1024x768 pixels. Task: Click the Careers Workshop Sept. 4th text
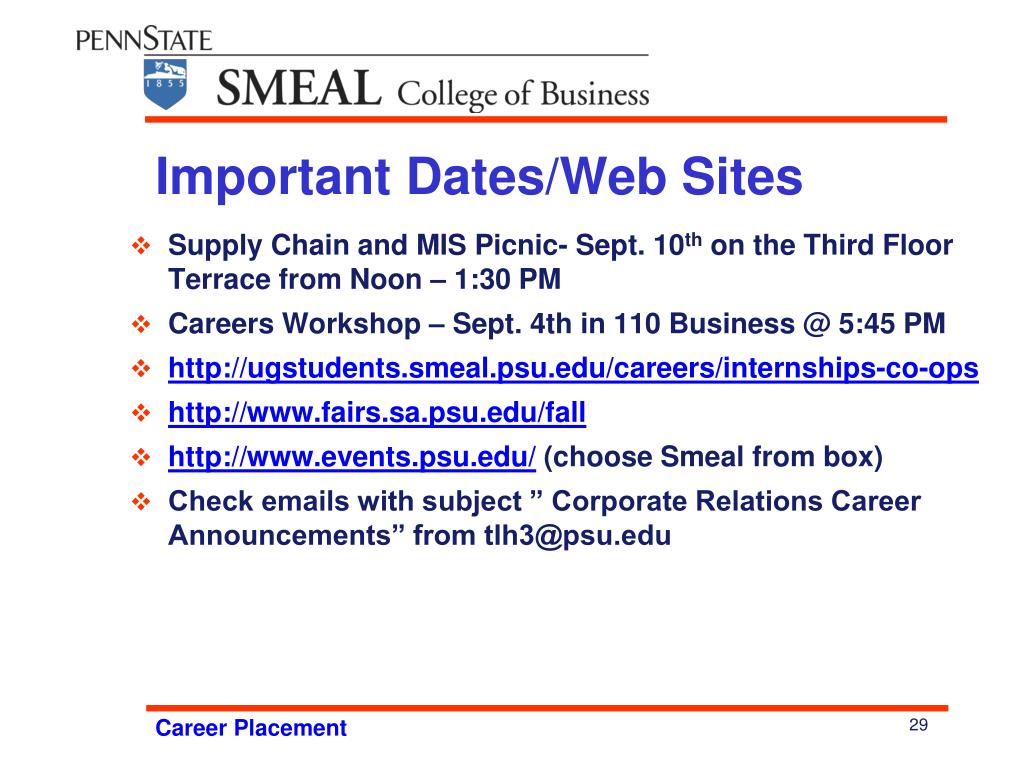(x=557, y=324)
